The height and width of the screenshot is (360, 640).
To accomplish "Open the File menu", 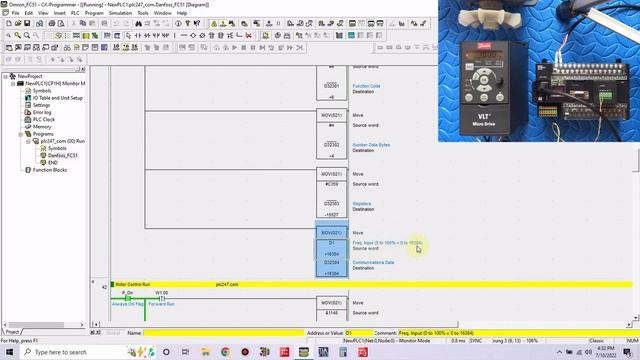I will pyautogui.click(x=15, y=13).
